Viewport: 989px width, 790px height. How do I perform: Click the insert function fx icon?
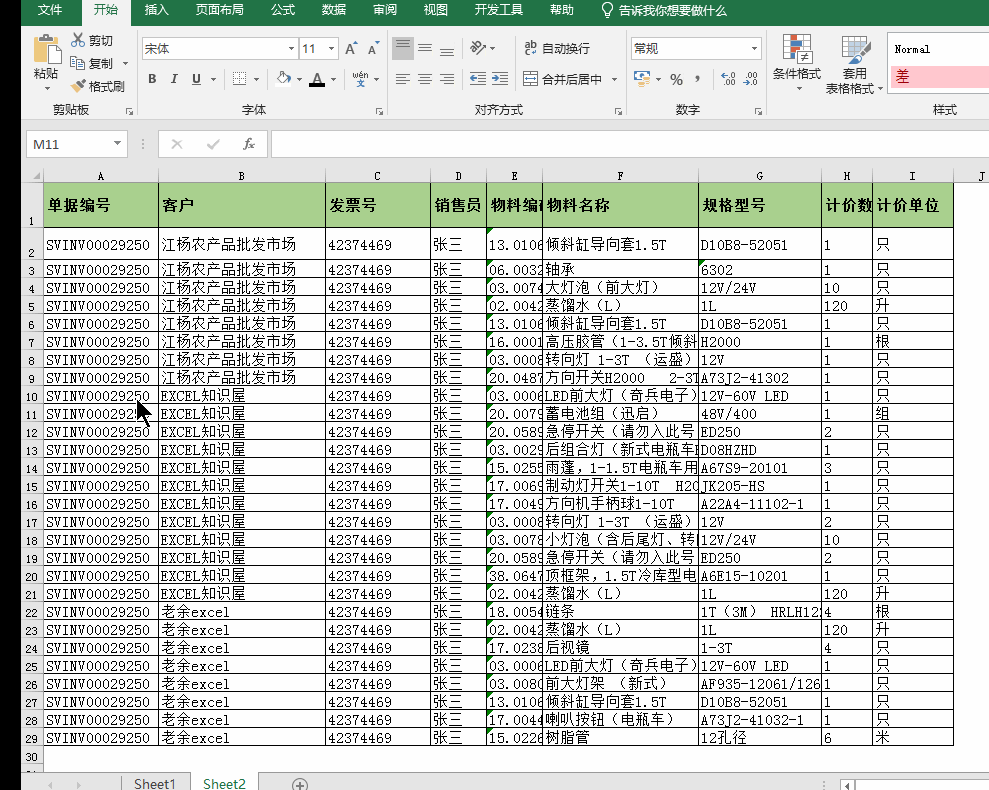pos(249,144)
